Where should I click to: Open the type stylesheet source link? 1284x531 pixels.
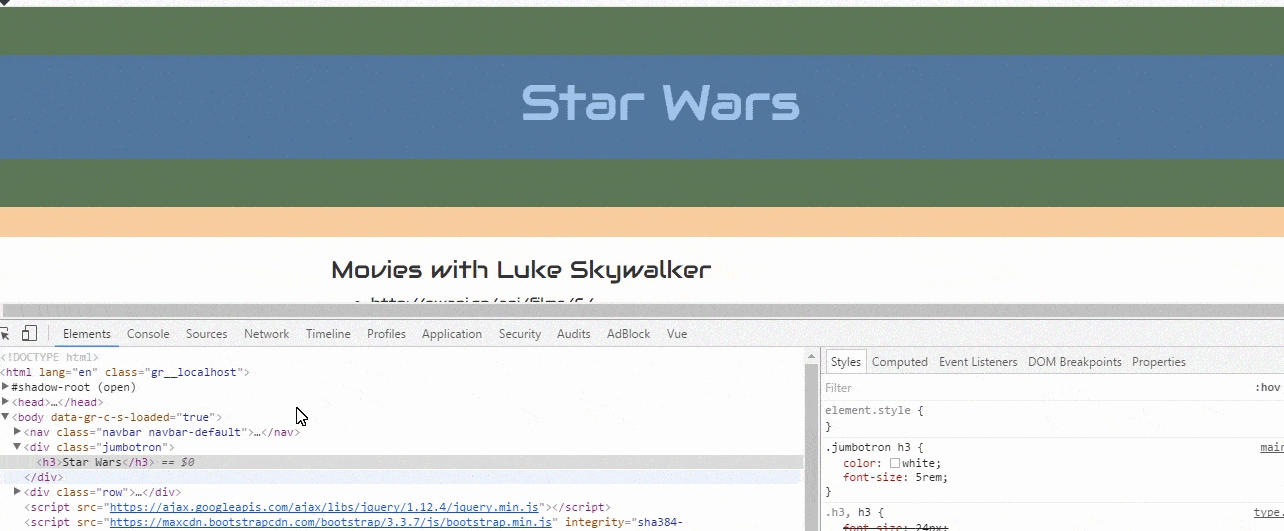[1268, 512]
